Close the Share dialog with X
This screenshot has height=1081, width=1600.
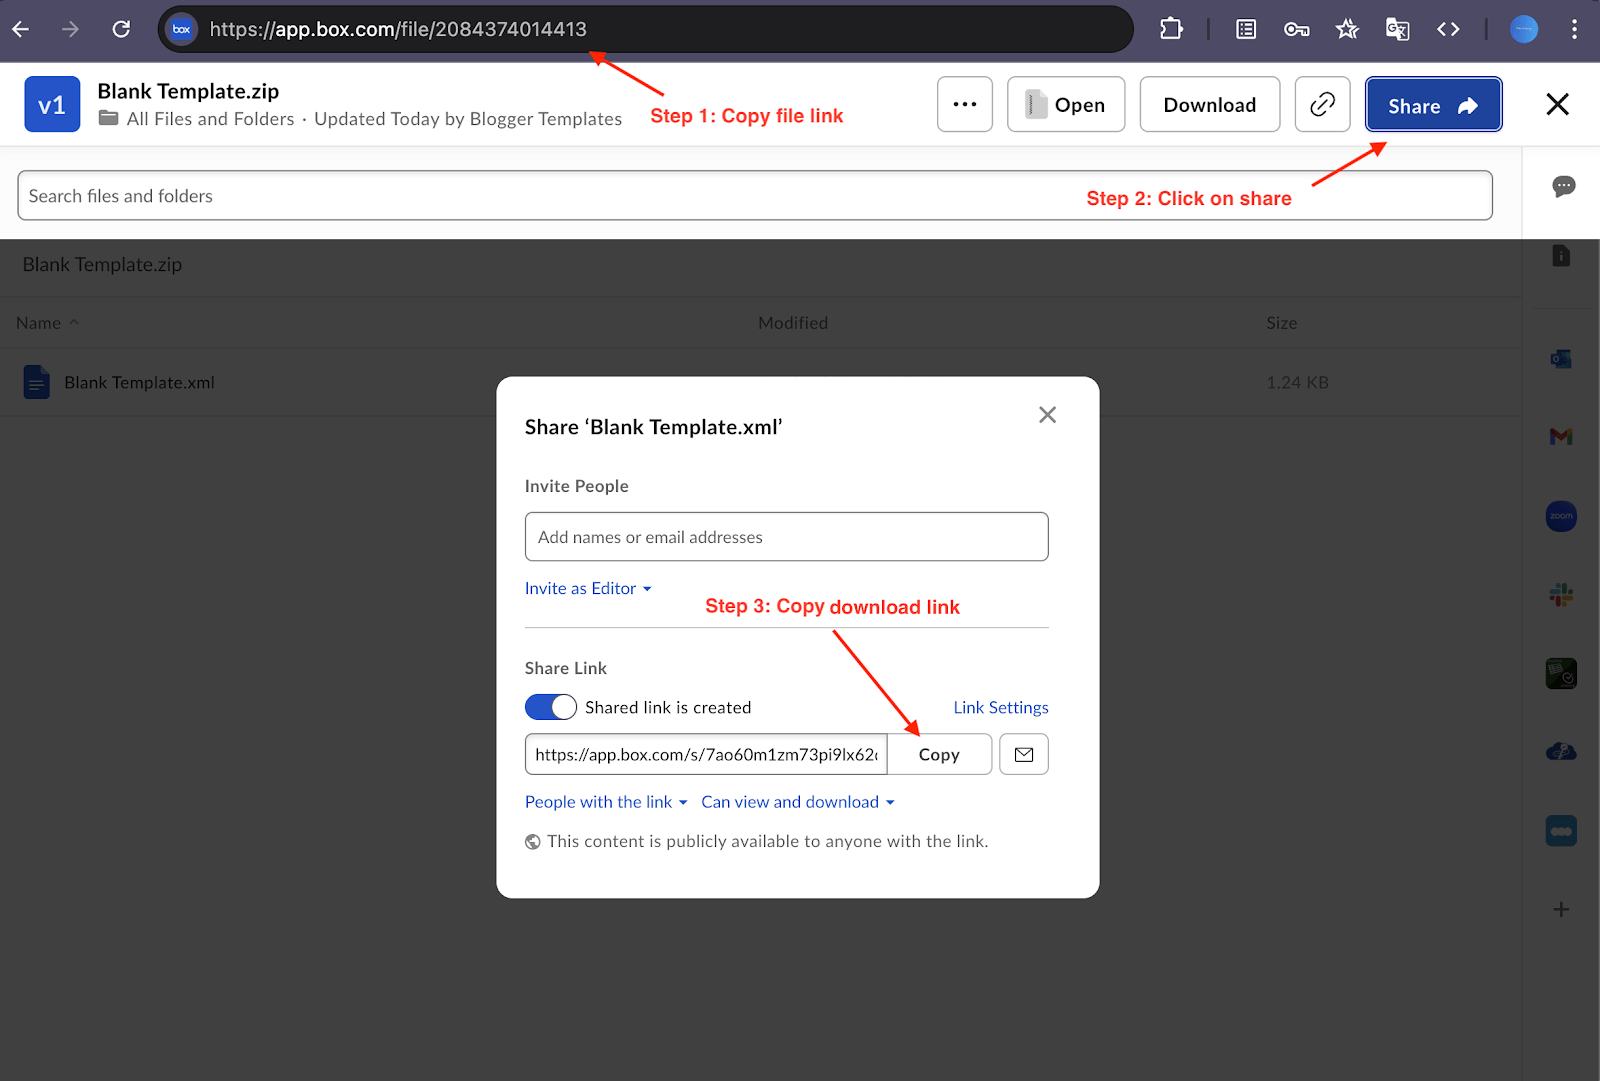(1047, 414)
